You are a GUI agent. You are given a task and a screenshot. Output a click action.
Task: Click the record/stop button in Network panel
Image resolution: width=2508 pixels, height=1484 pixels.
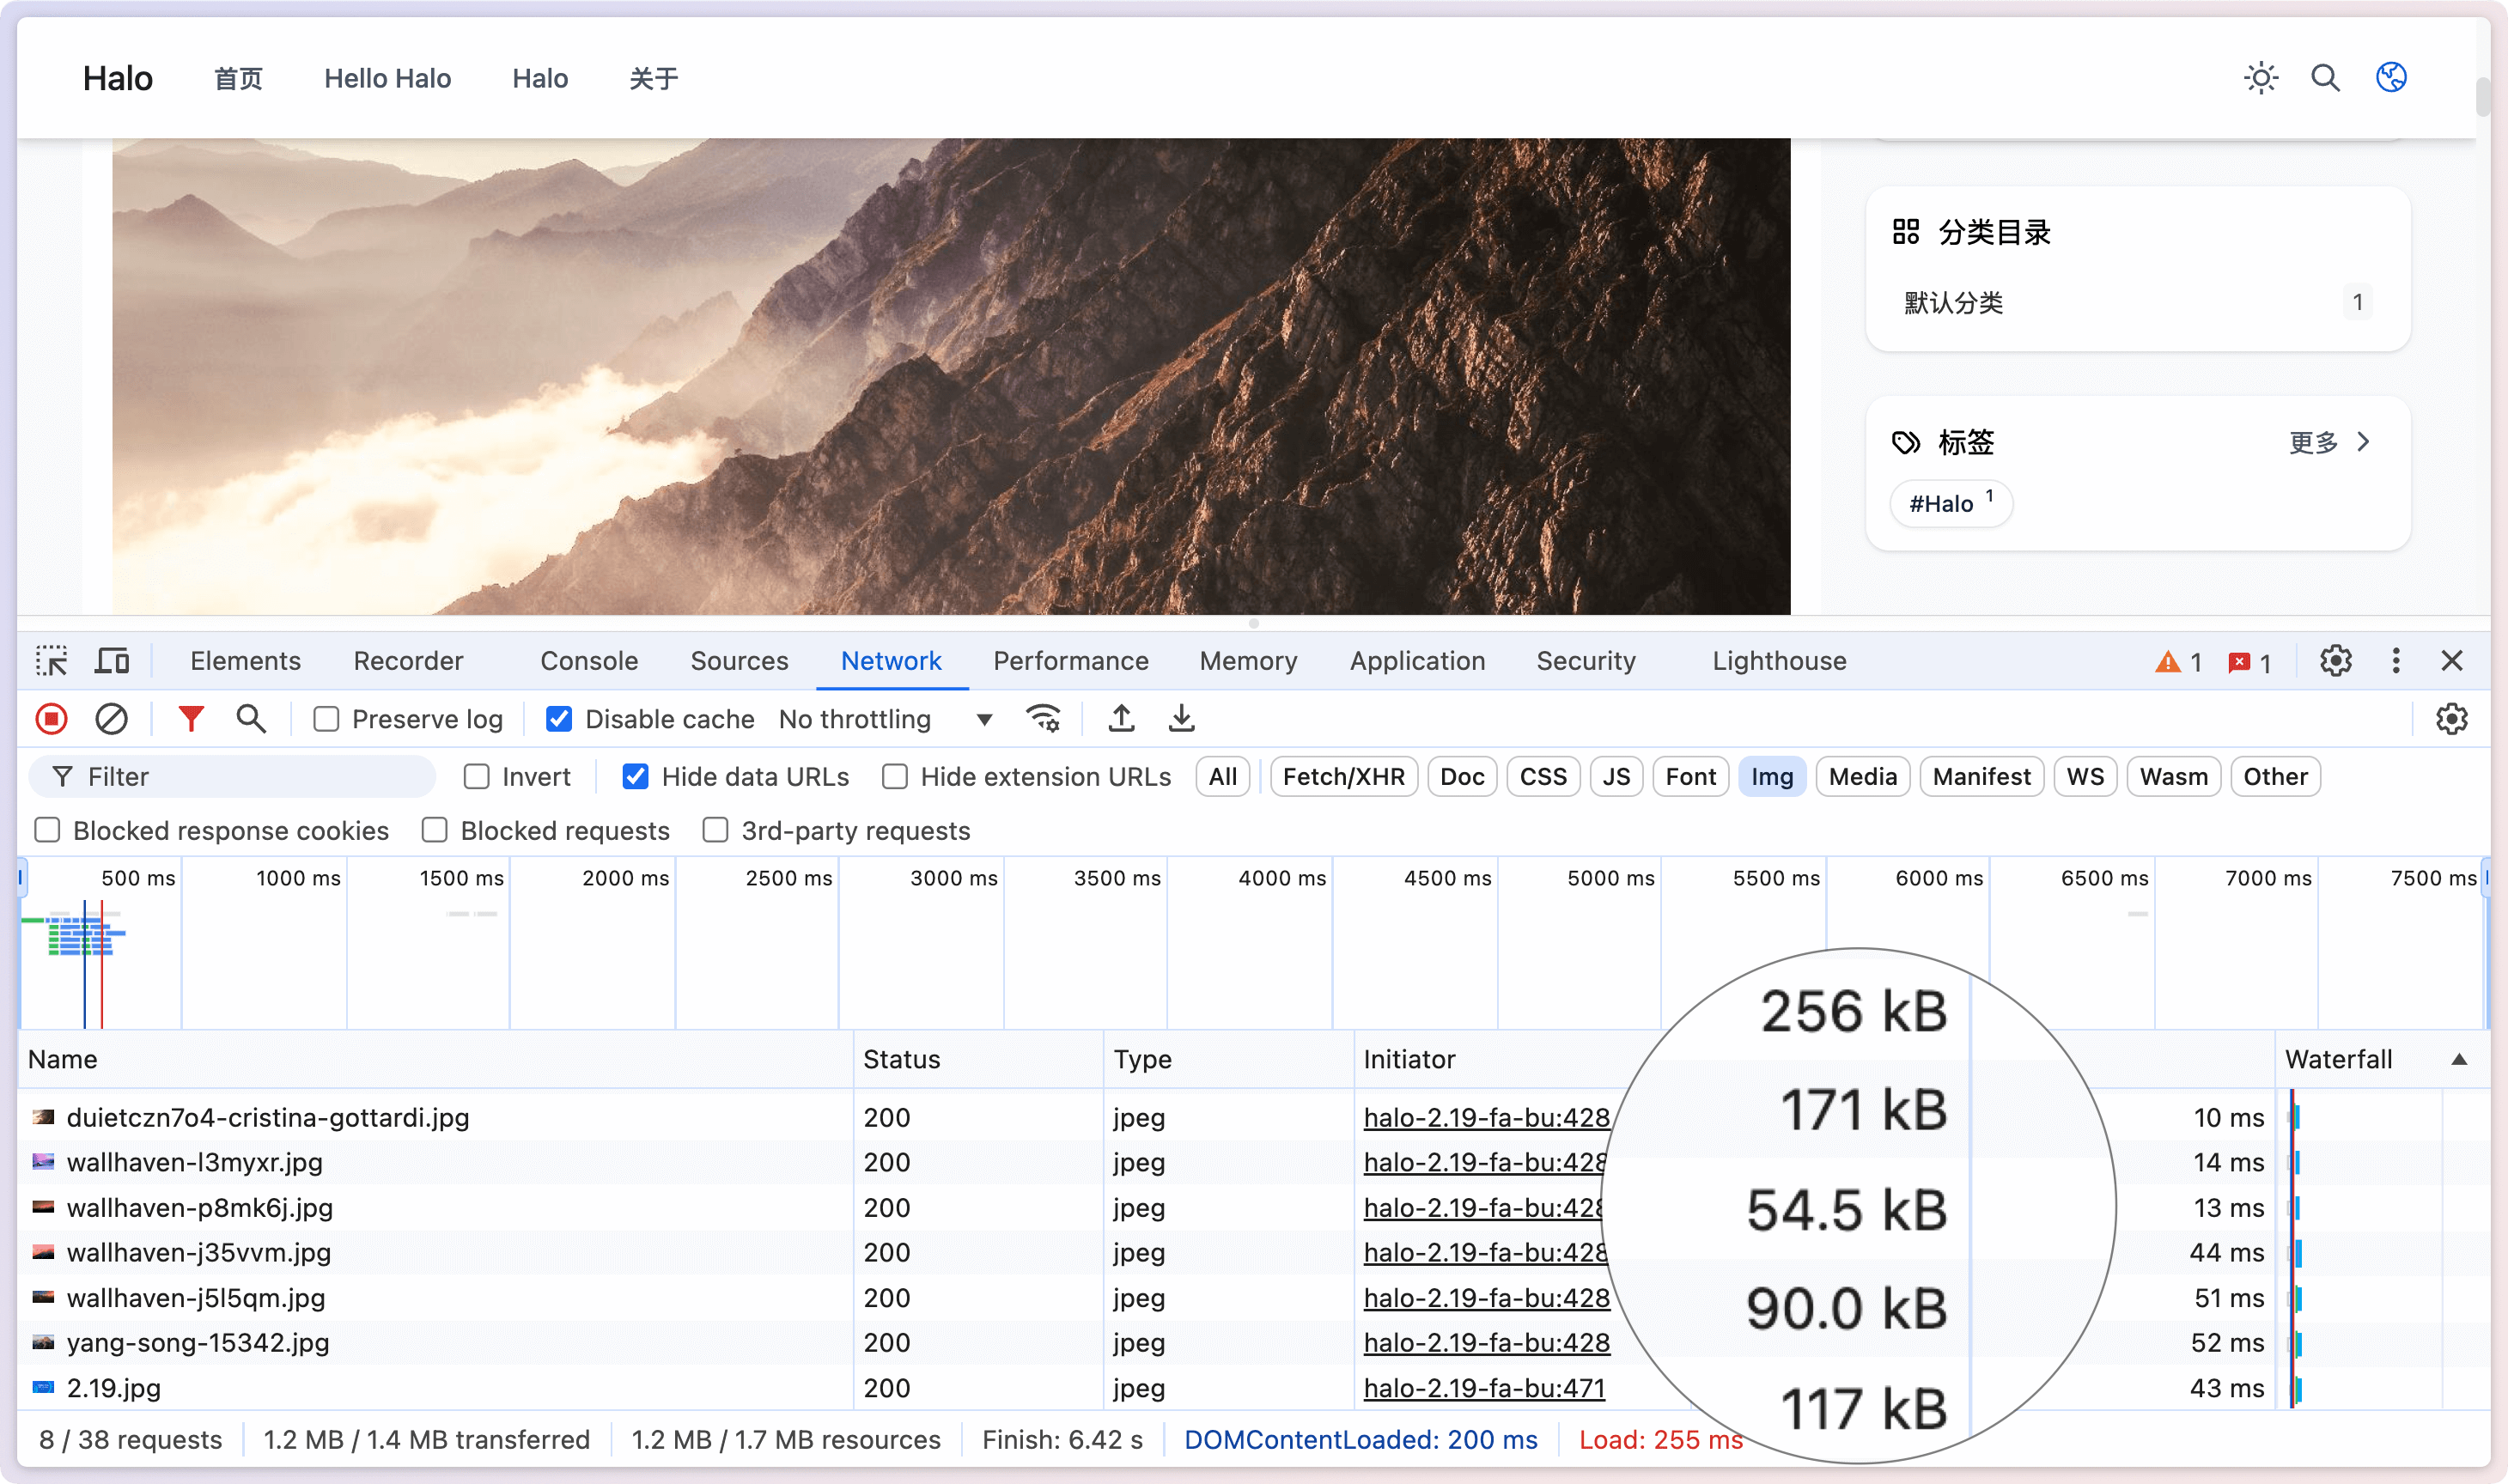click(52, 719)
